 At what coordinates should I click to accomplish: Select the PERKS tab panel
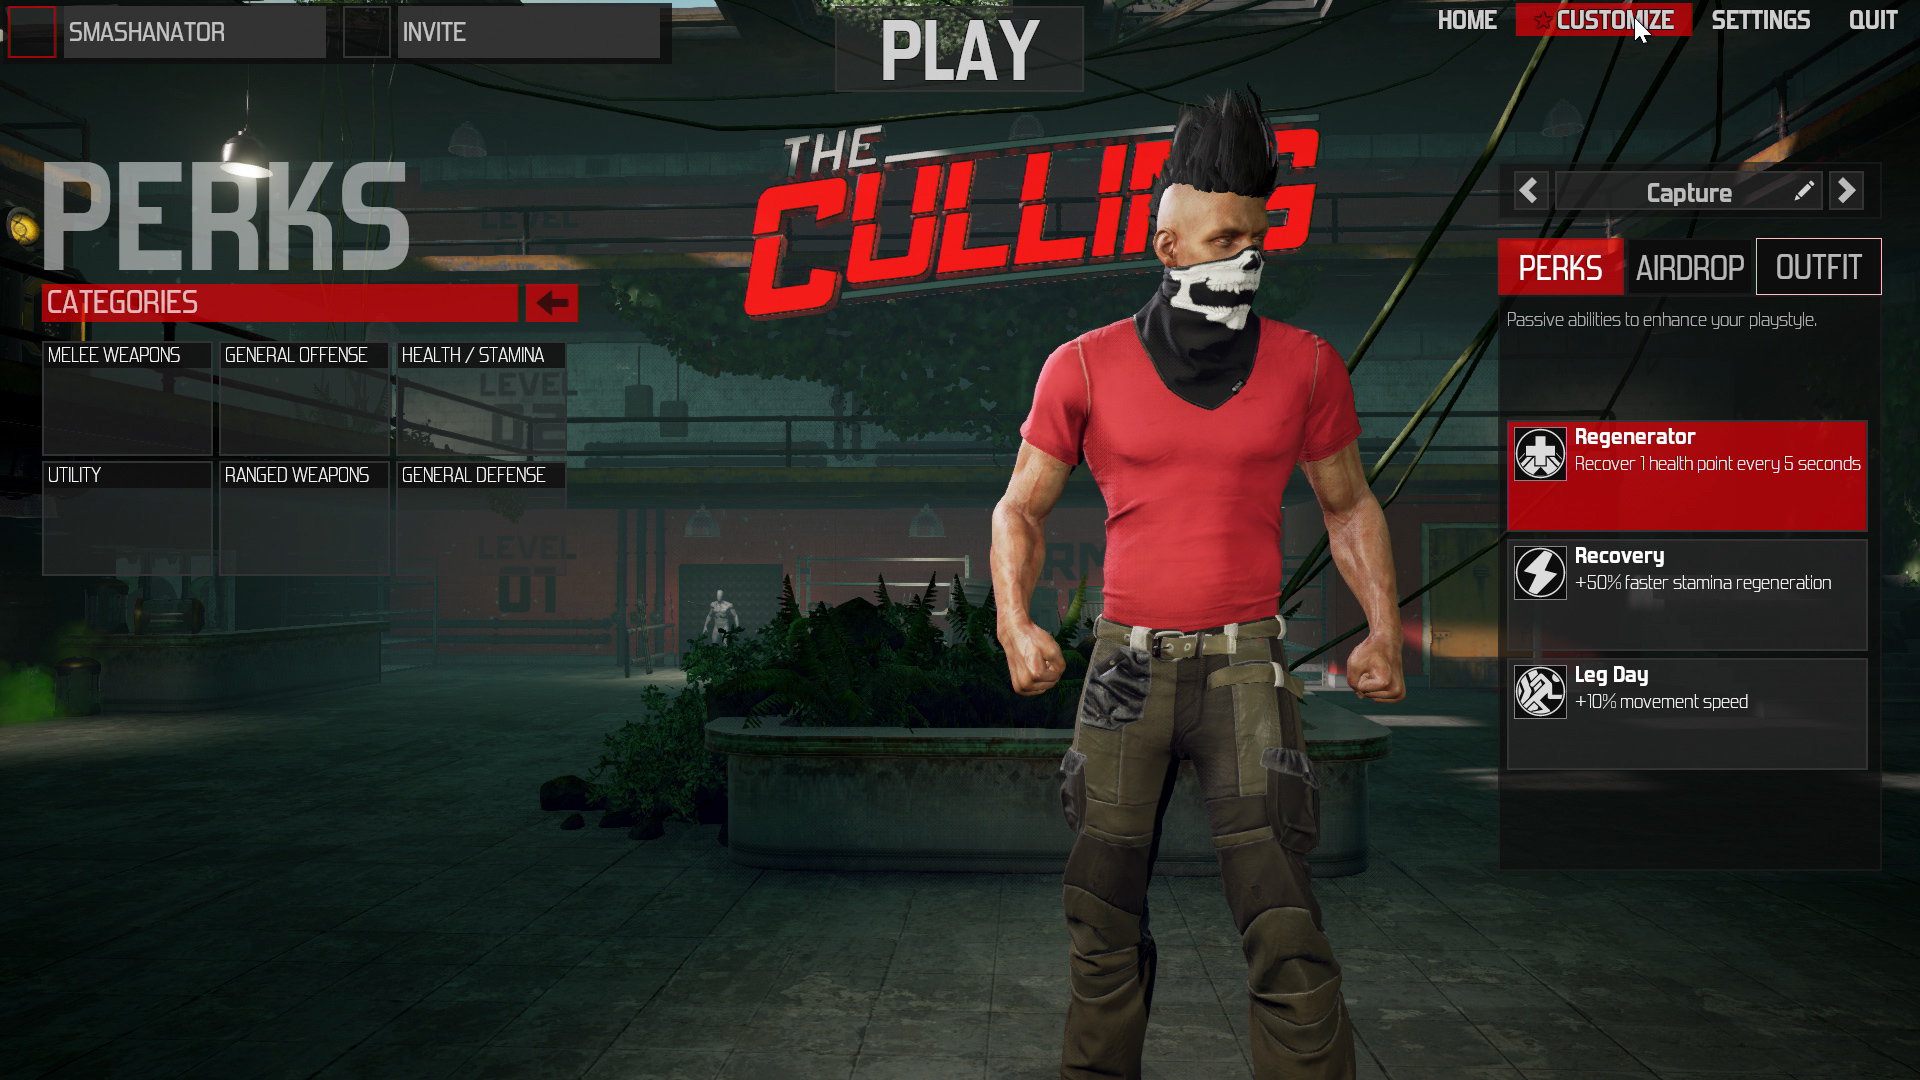[x=1561, y=268]
